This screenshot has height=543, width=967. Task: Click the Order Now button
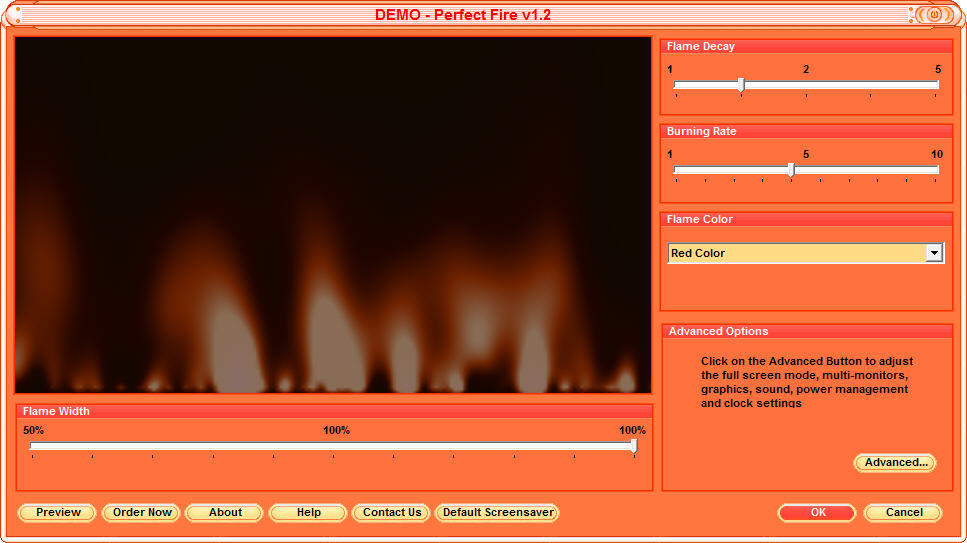[141, 512]
